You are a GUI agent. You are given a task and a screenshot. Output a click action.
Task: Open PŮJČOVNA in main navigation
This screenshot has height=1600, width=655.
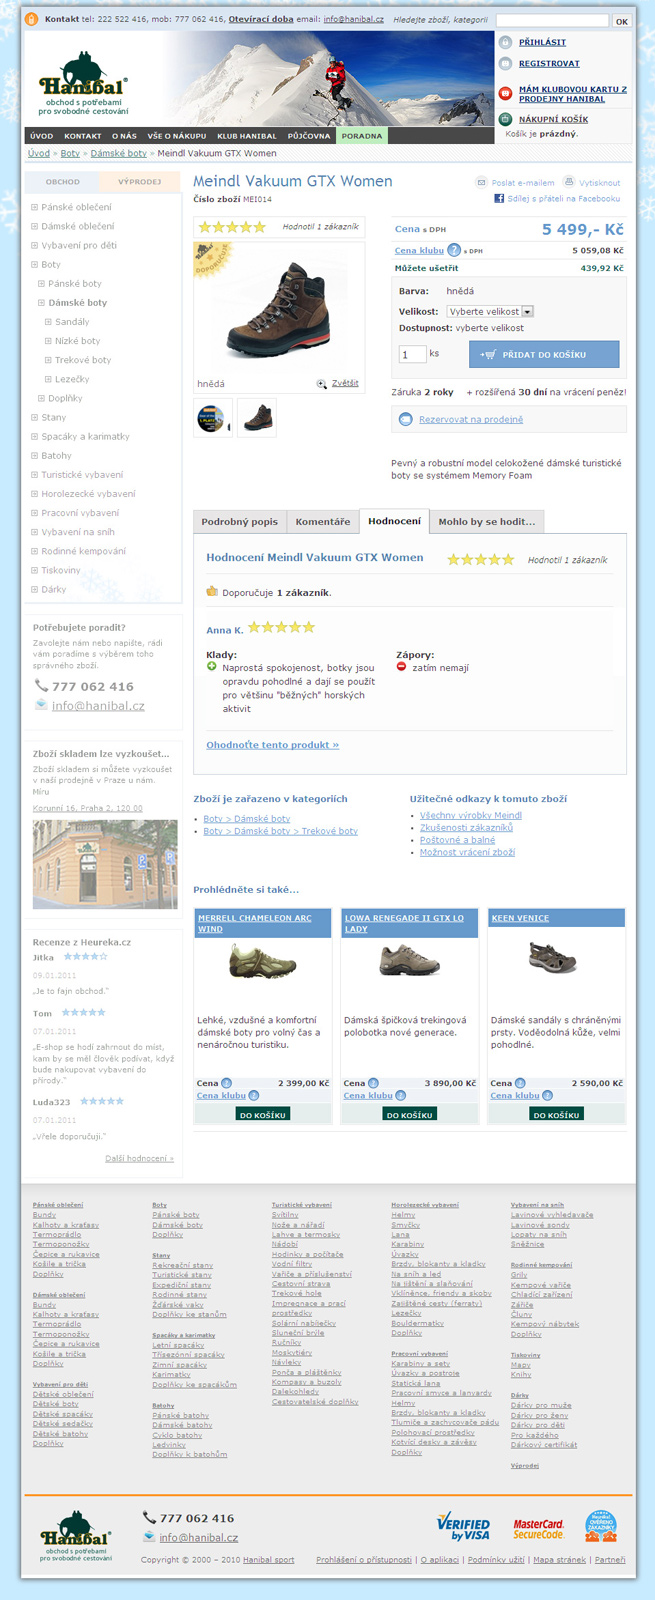point(309,136)
